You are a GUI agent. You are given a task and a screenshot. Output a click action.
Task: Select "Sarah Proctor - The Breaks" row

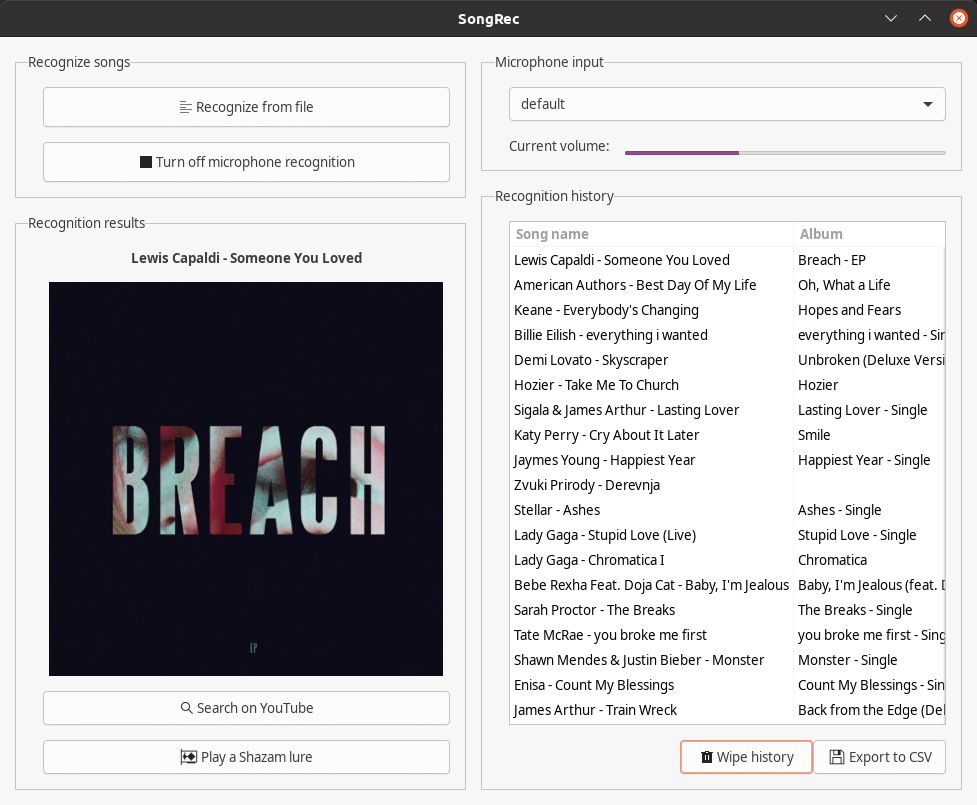tap(727, 610)
